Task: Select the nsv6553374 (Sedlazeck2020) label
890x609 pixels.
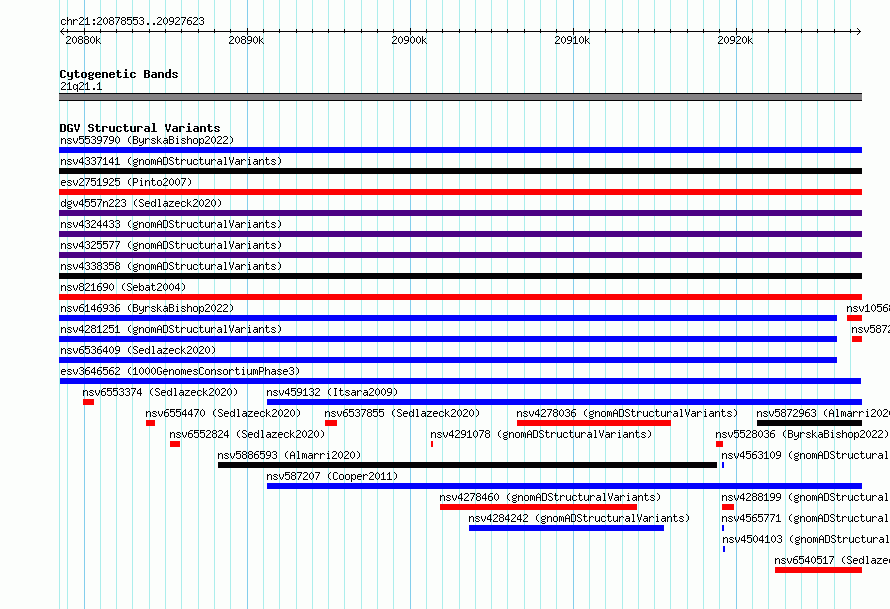Action: [x=160, y=392]
